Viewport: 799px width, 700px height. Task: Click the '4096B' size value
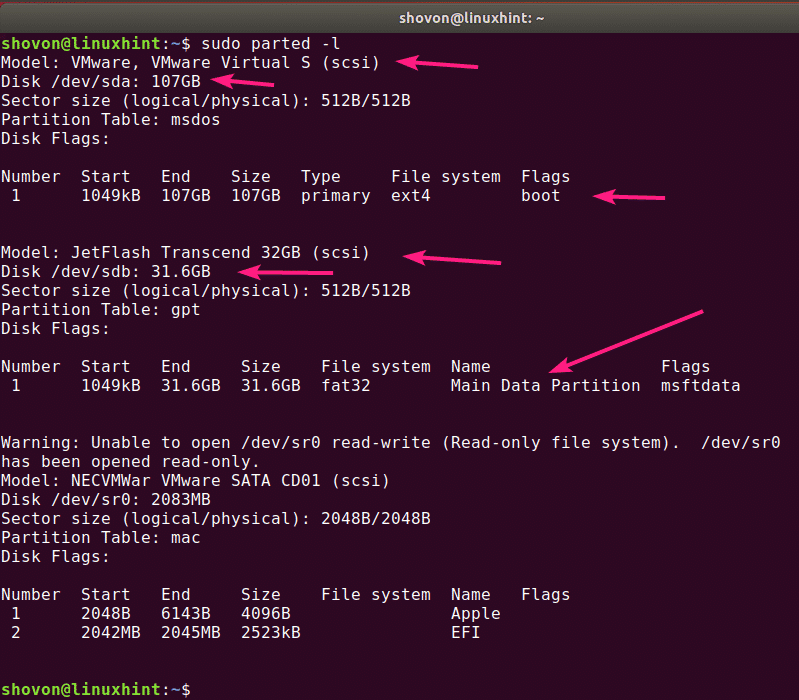(266, 613)
